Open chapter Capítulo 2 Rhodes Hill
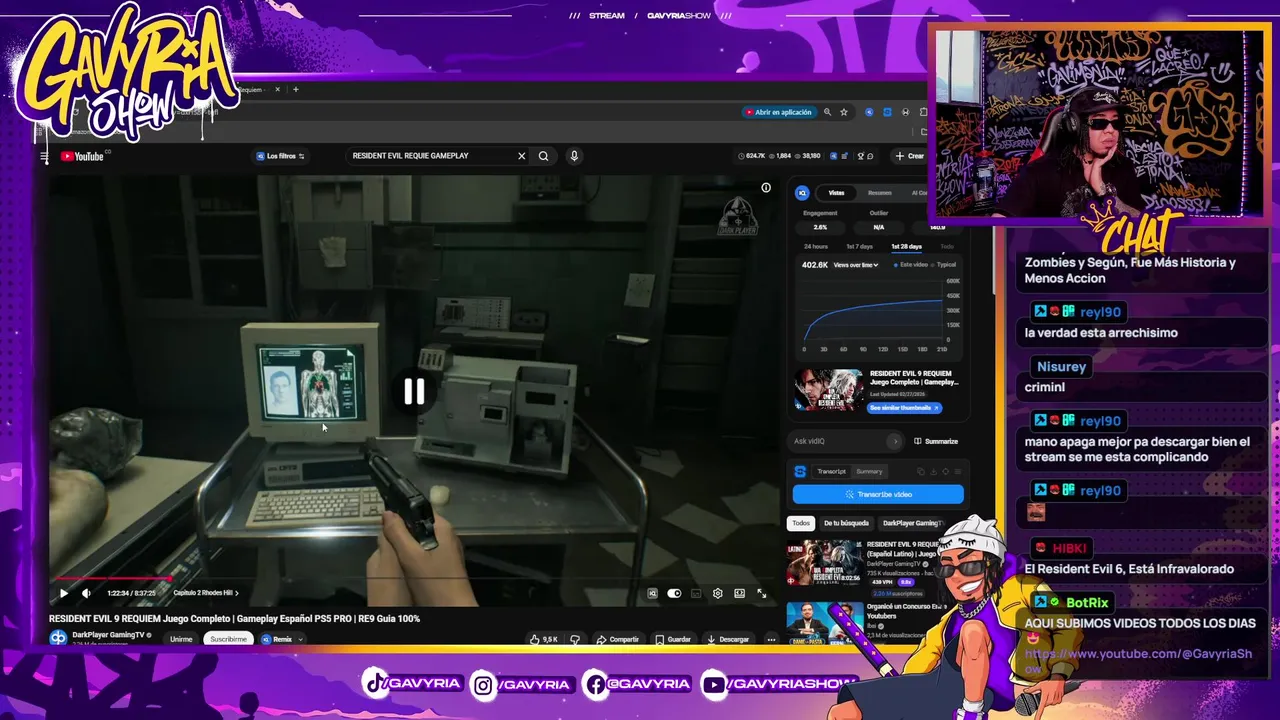The height and width of the screenshot is (720, 1280). click(206, 593)
